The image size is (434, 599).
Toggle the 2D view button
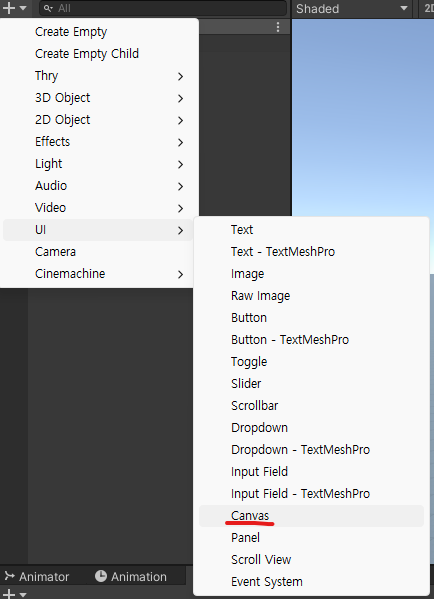428,8
